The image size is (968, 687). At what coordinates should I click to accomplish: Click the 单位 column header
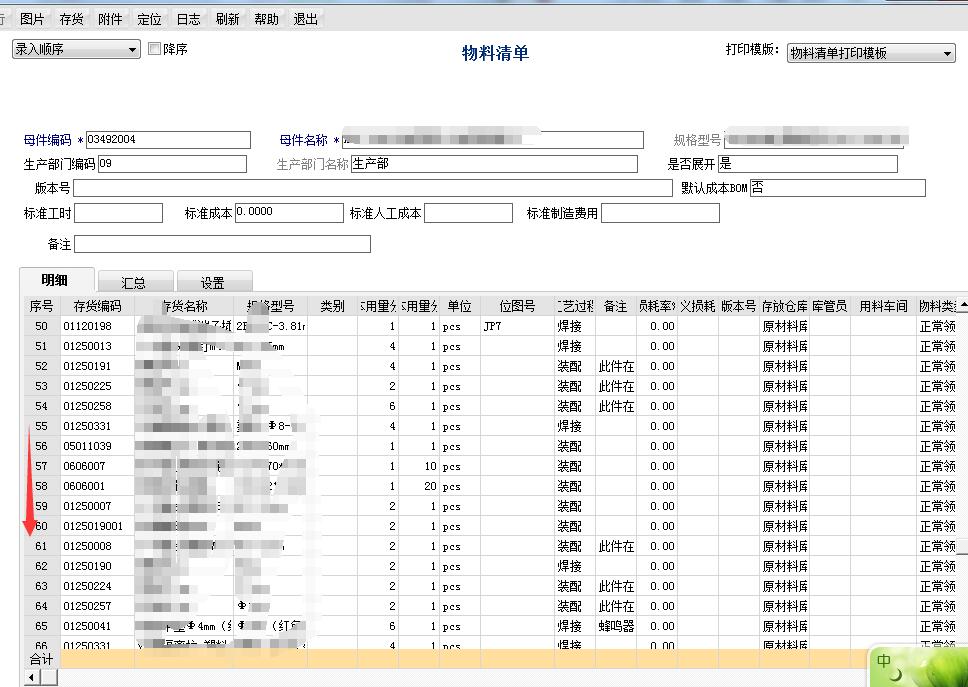coord(459,306)
